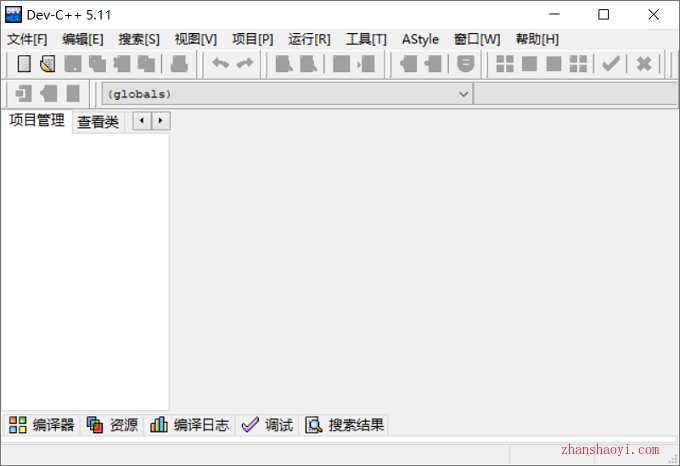Click the Toggle bookmark icon in second row

49,93
